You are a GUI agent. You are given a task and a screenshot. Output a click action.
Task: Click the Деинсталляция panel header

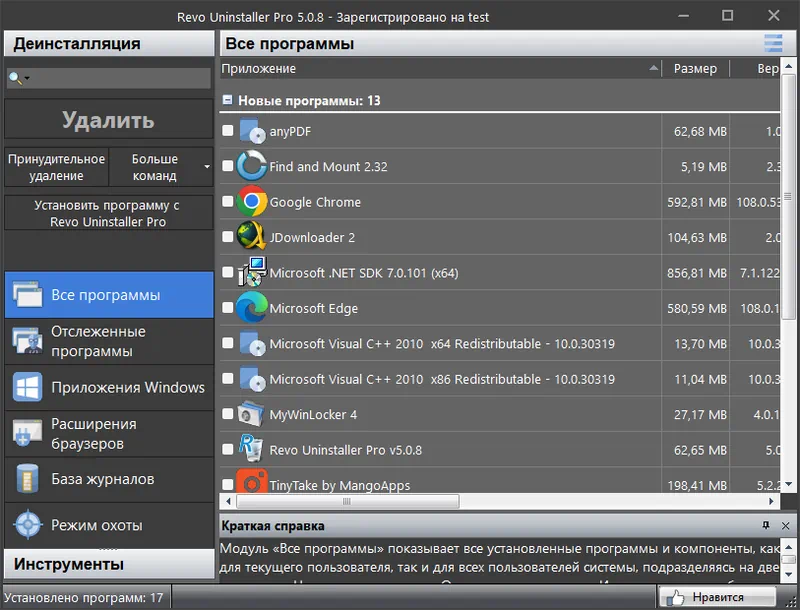(109, 44)
